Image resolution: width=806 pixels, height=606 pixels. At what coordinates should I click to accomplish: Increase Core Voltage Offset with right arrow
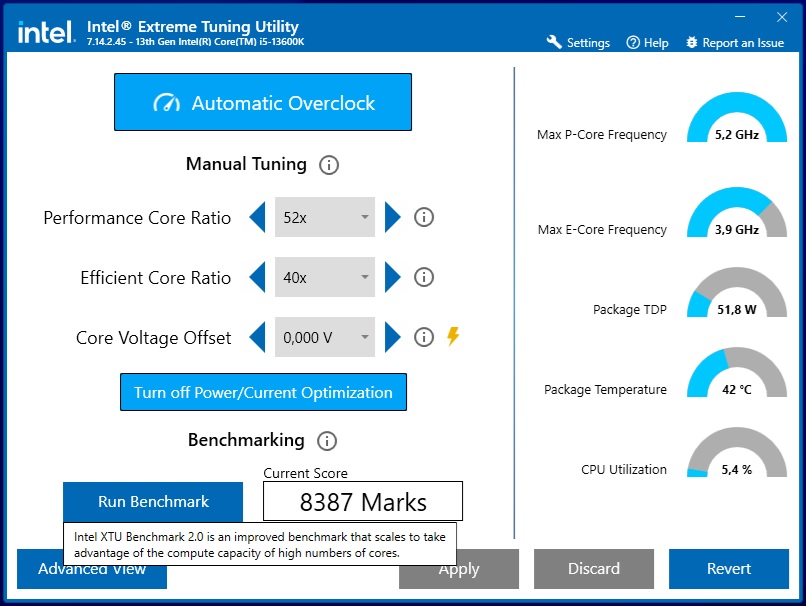coord(392,337)
